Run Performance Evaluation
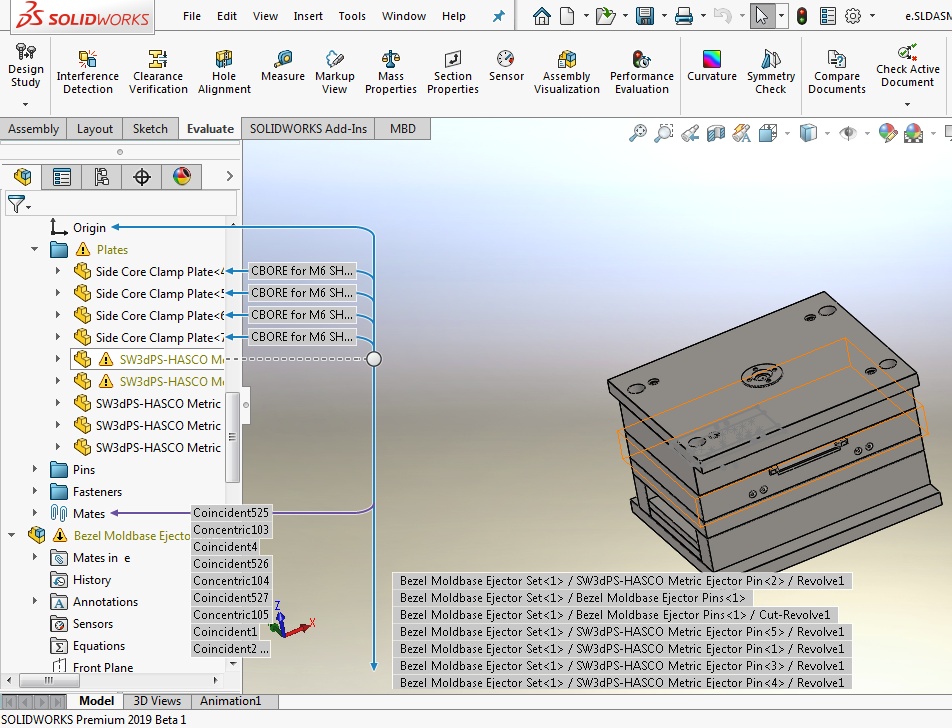952x728 pixels. pos(642,72)
